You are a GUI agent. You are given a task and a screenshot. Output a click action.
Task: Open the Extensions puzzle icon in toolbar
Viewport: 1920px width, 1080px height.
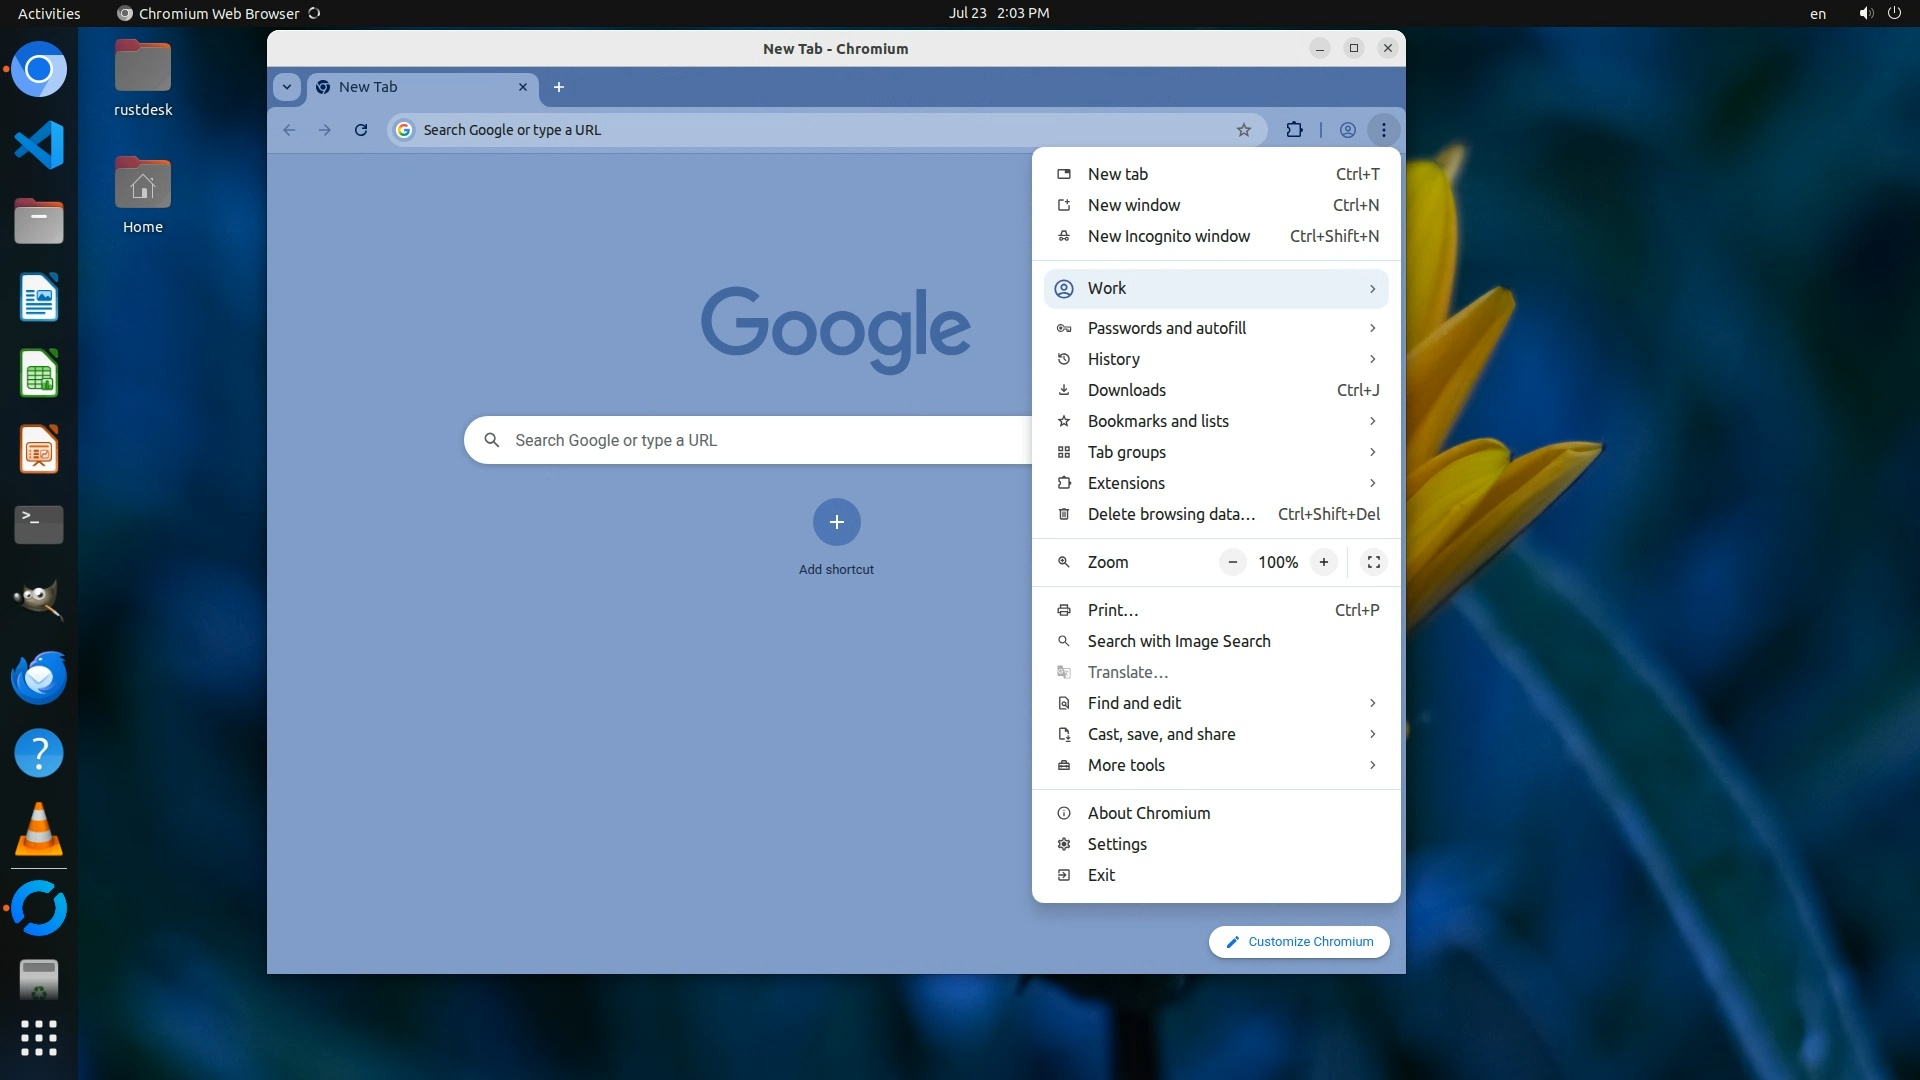click(x=1294, y=130)
